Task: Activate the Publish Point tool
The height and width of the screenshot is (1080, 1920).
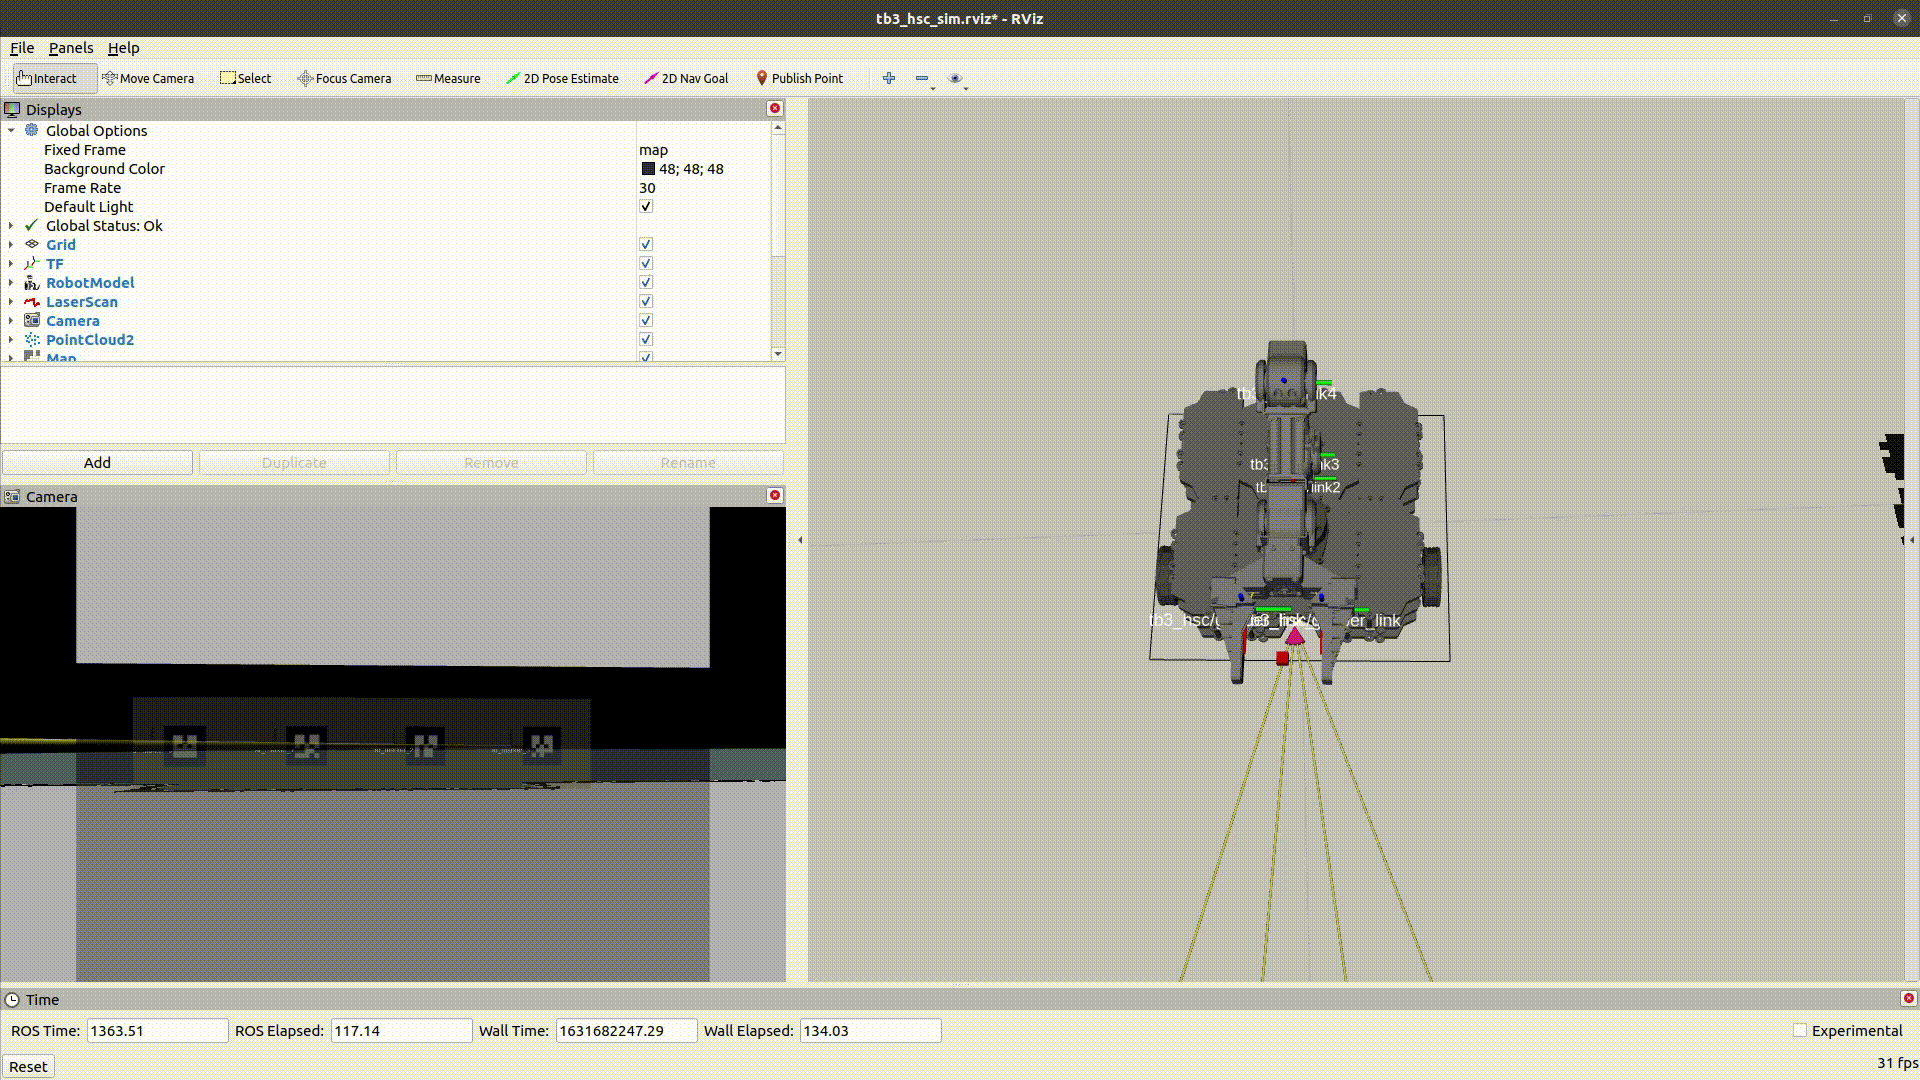Action: 799,78
